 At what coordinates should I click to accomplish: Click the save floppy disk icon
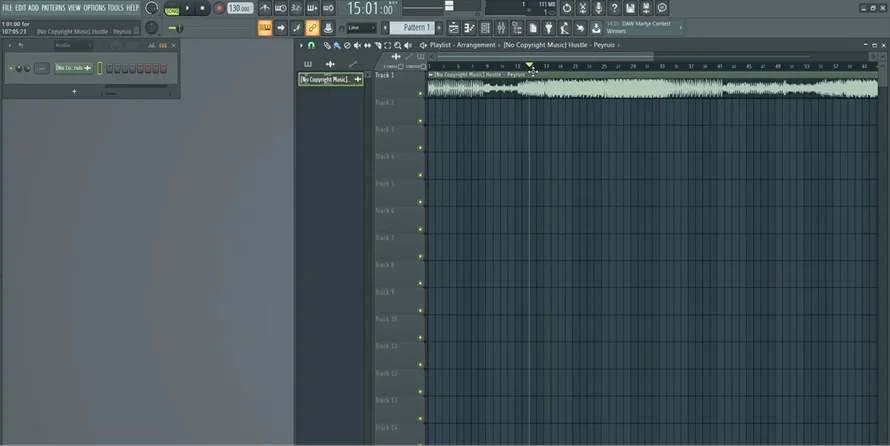click(629, 8)
